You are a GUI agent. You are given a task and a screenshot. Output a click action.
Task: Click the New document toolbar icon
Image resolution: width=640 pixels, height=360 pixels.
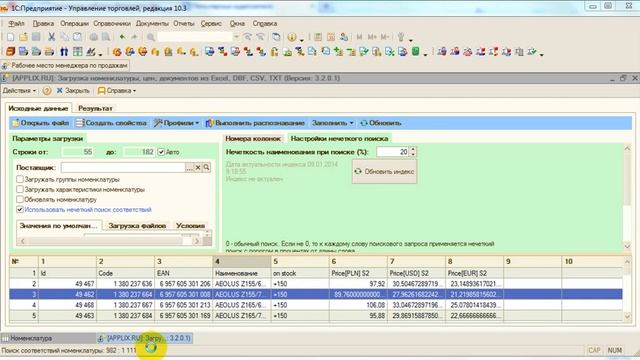click(x=11, y=37)
